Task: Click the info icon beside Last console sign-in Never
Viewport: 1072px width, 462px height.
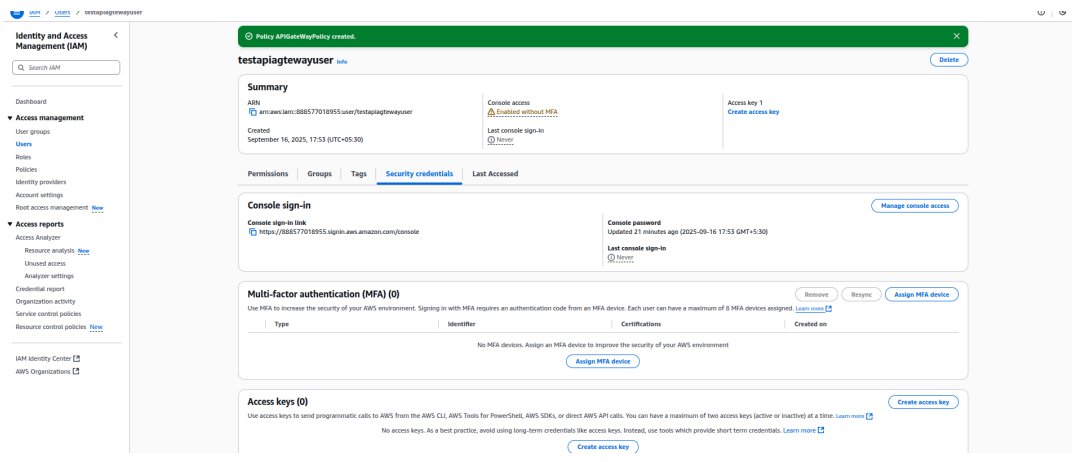Action: [491, 140]
